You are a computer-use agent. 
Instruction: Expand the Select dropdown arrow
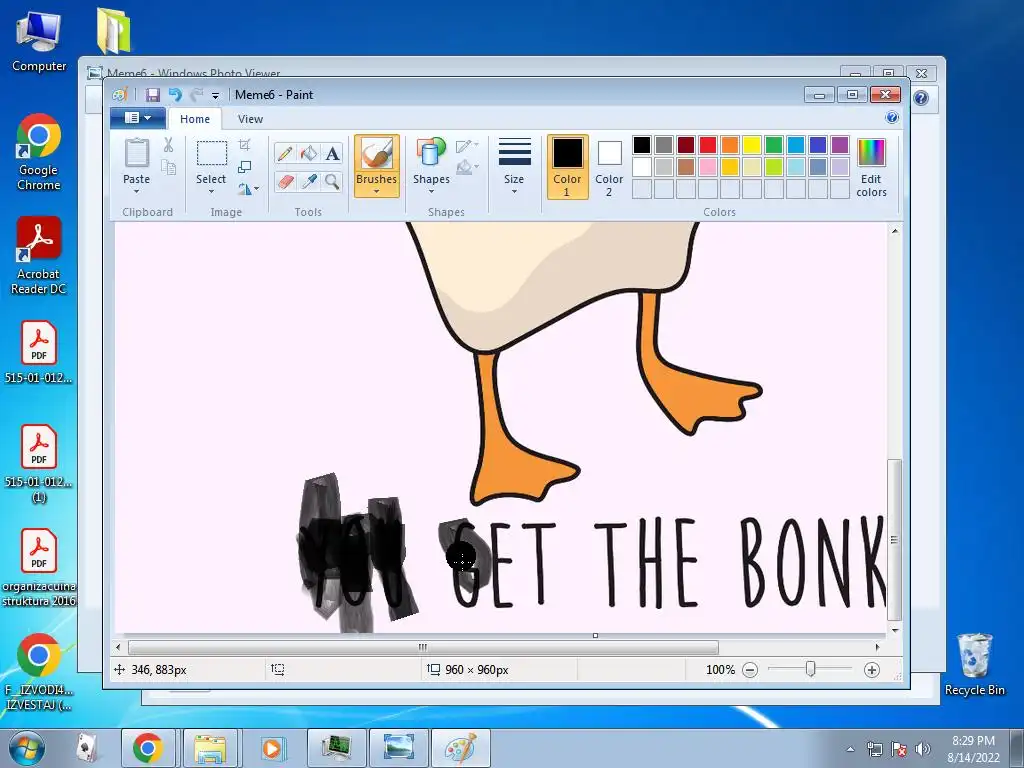212,191
